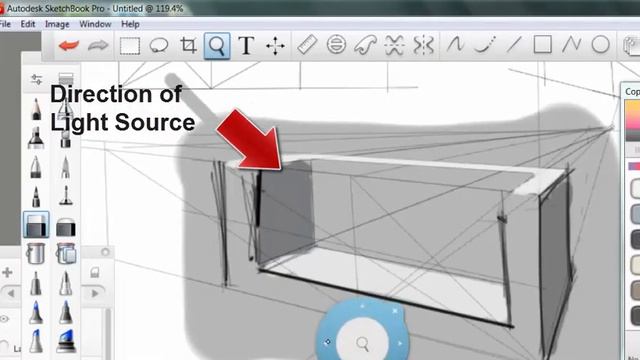This screenshot has height=360, width=640.
Task: Toggle the Ellipse guide tool
Action: pyautogui.click(x=336, y=45)
